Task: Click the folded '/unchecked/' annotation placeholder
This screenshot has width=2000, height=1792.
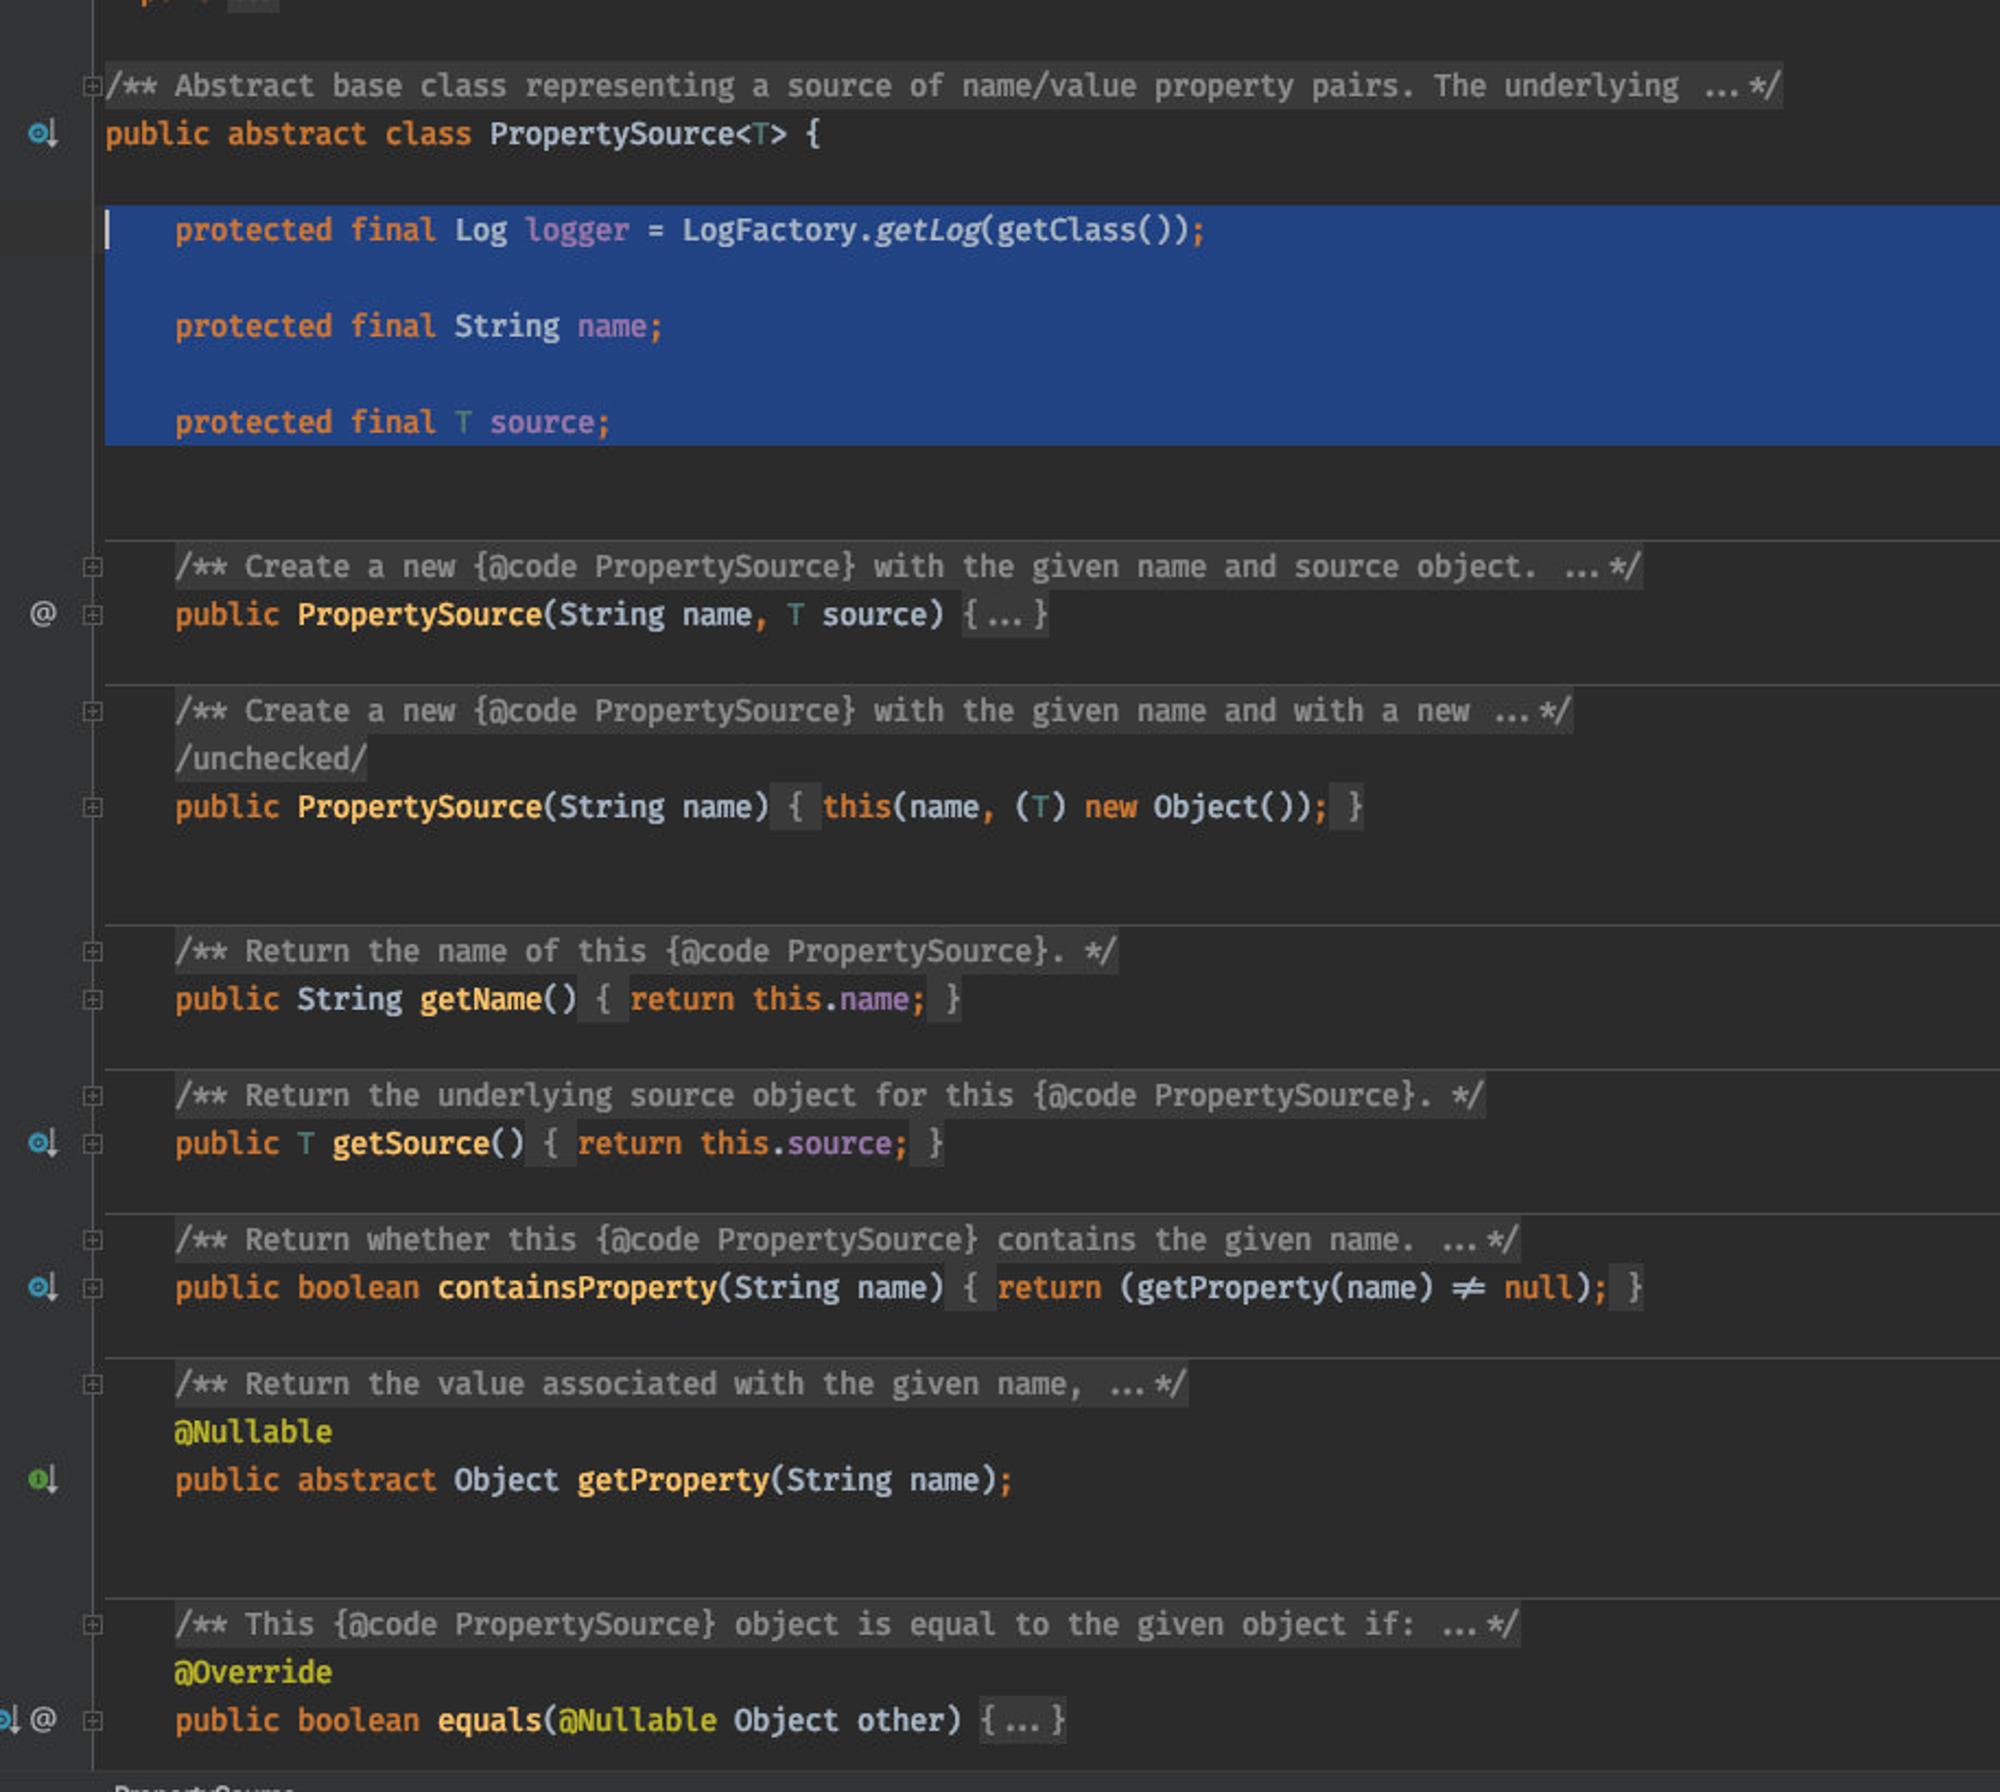Action: tap(271, 759)
